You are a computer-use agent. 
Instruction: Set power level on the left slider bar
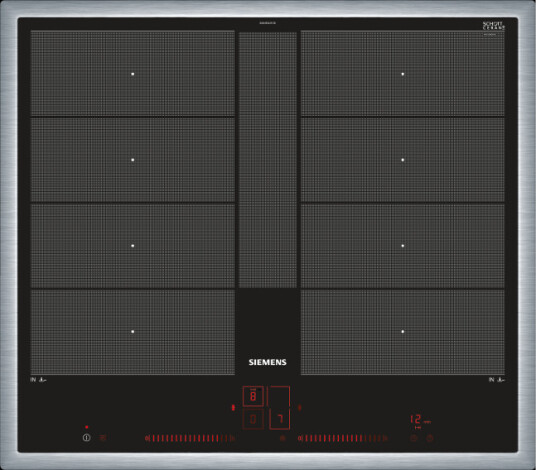(189, 438)
